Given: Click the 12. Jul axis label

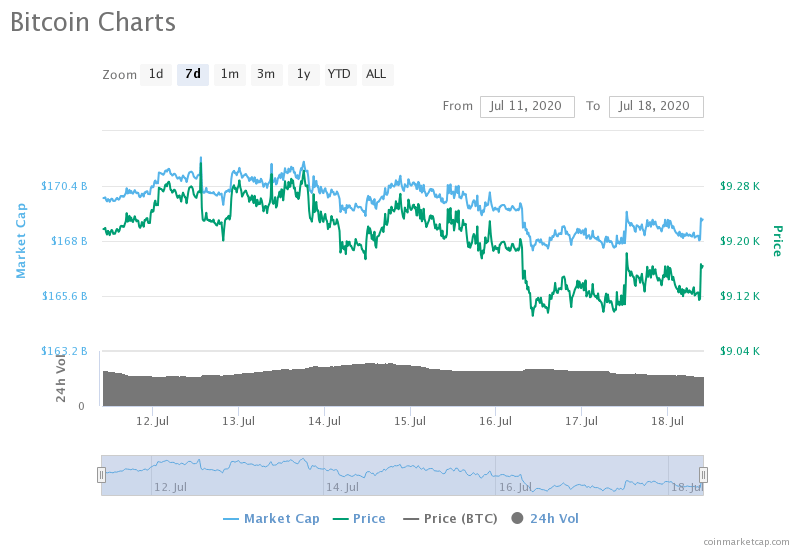Looking at the screenshot, I should tap(152, 421).
